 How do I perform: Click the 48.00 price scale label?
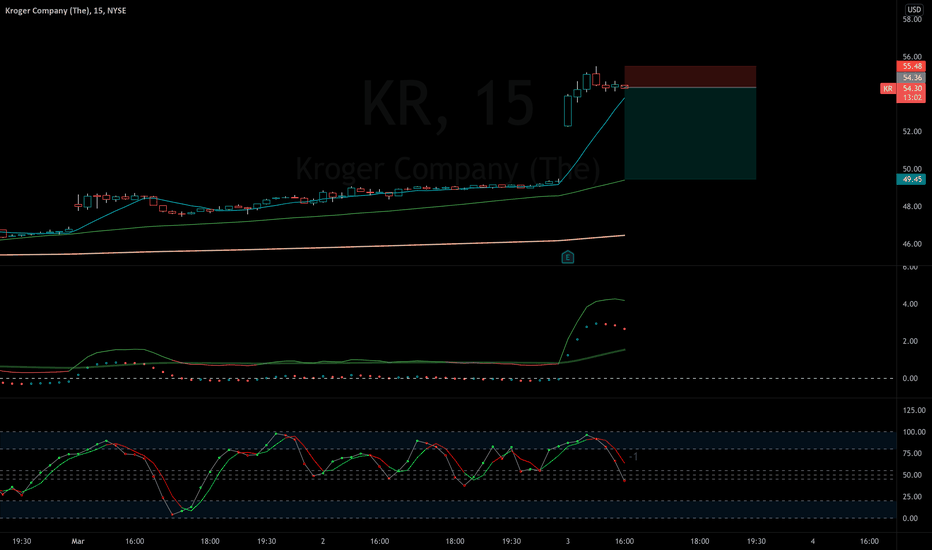(x=912, y=206)
